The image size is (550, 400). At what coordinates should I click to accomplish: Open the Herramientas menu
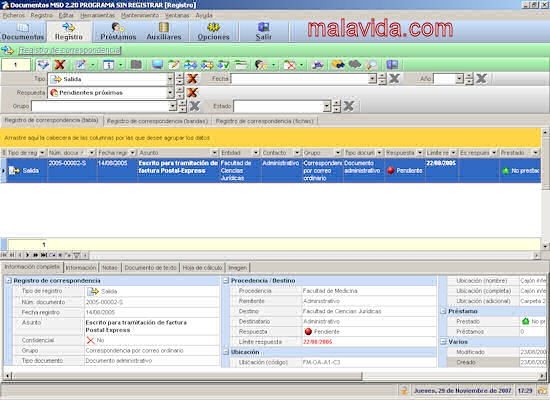click(98, 15)
